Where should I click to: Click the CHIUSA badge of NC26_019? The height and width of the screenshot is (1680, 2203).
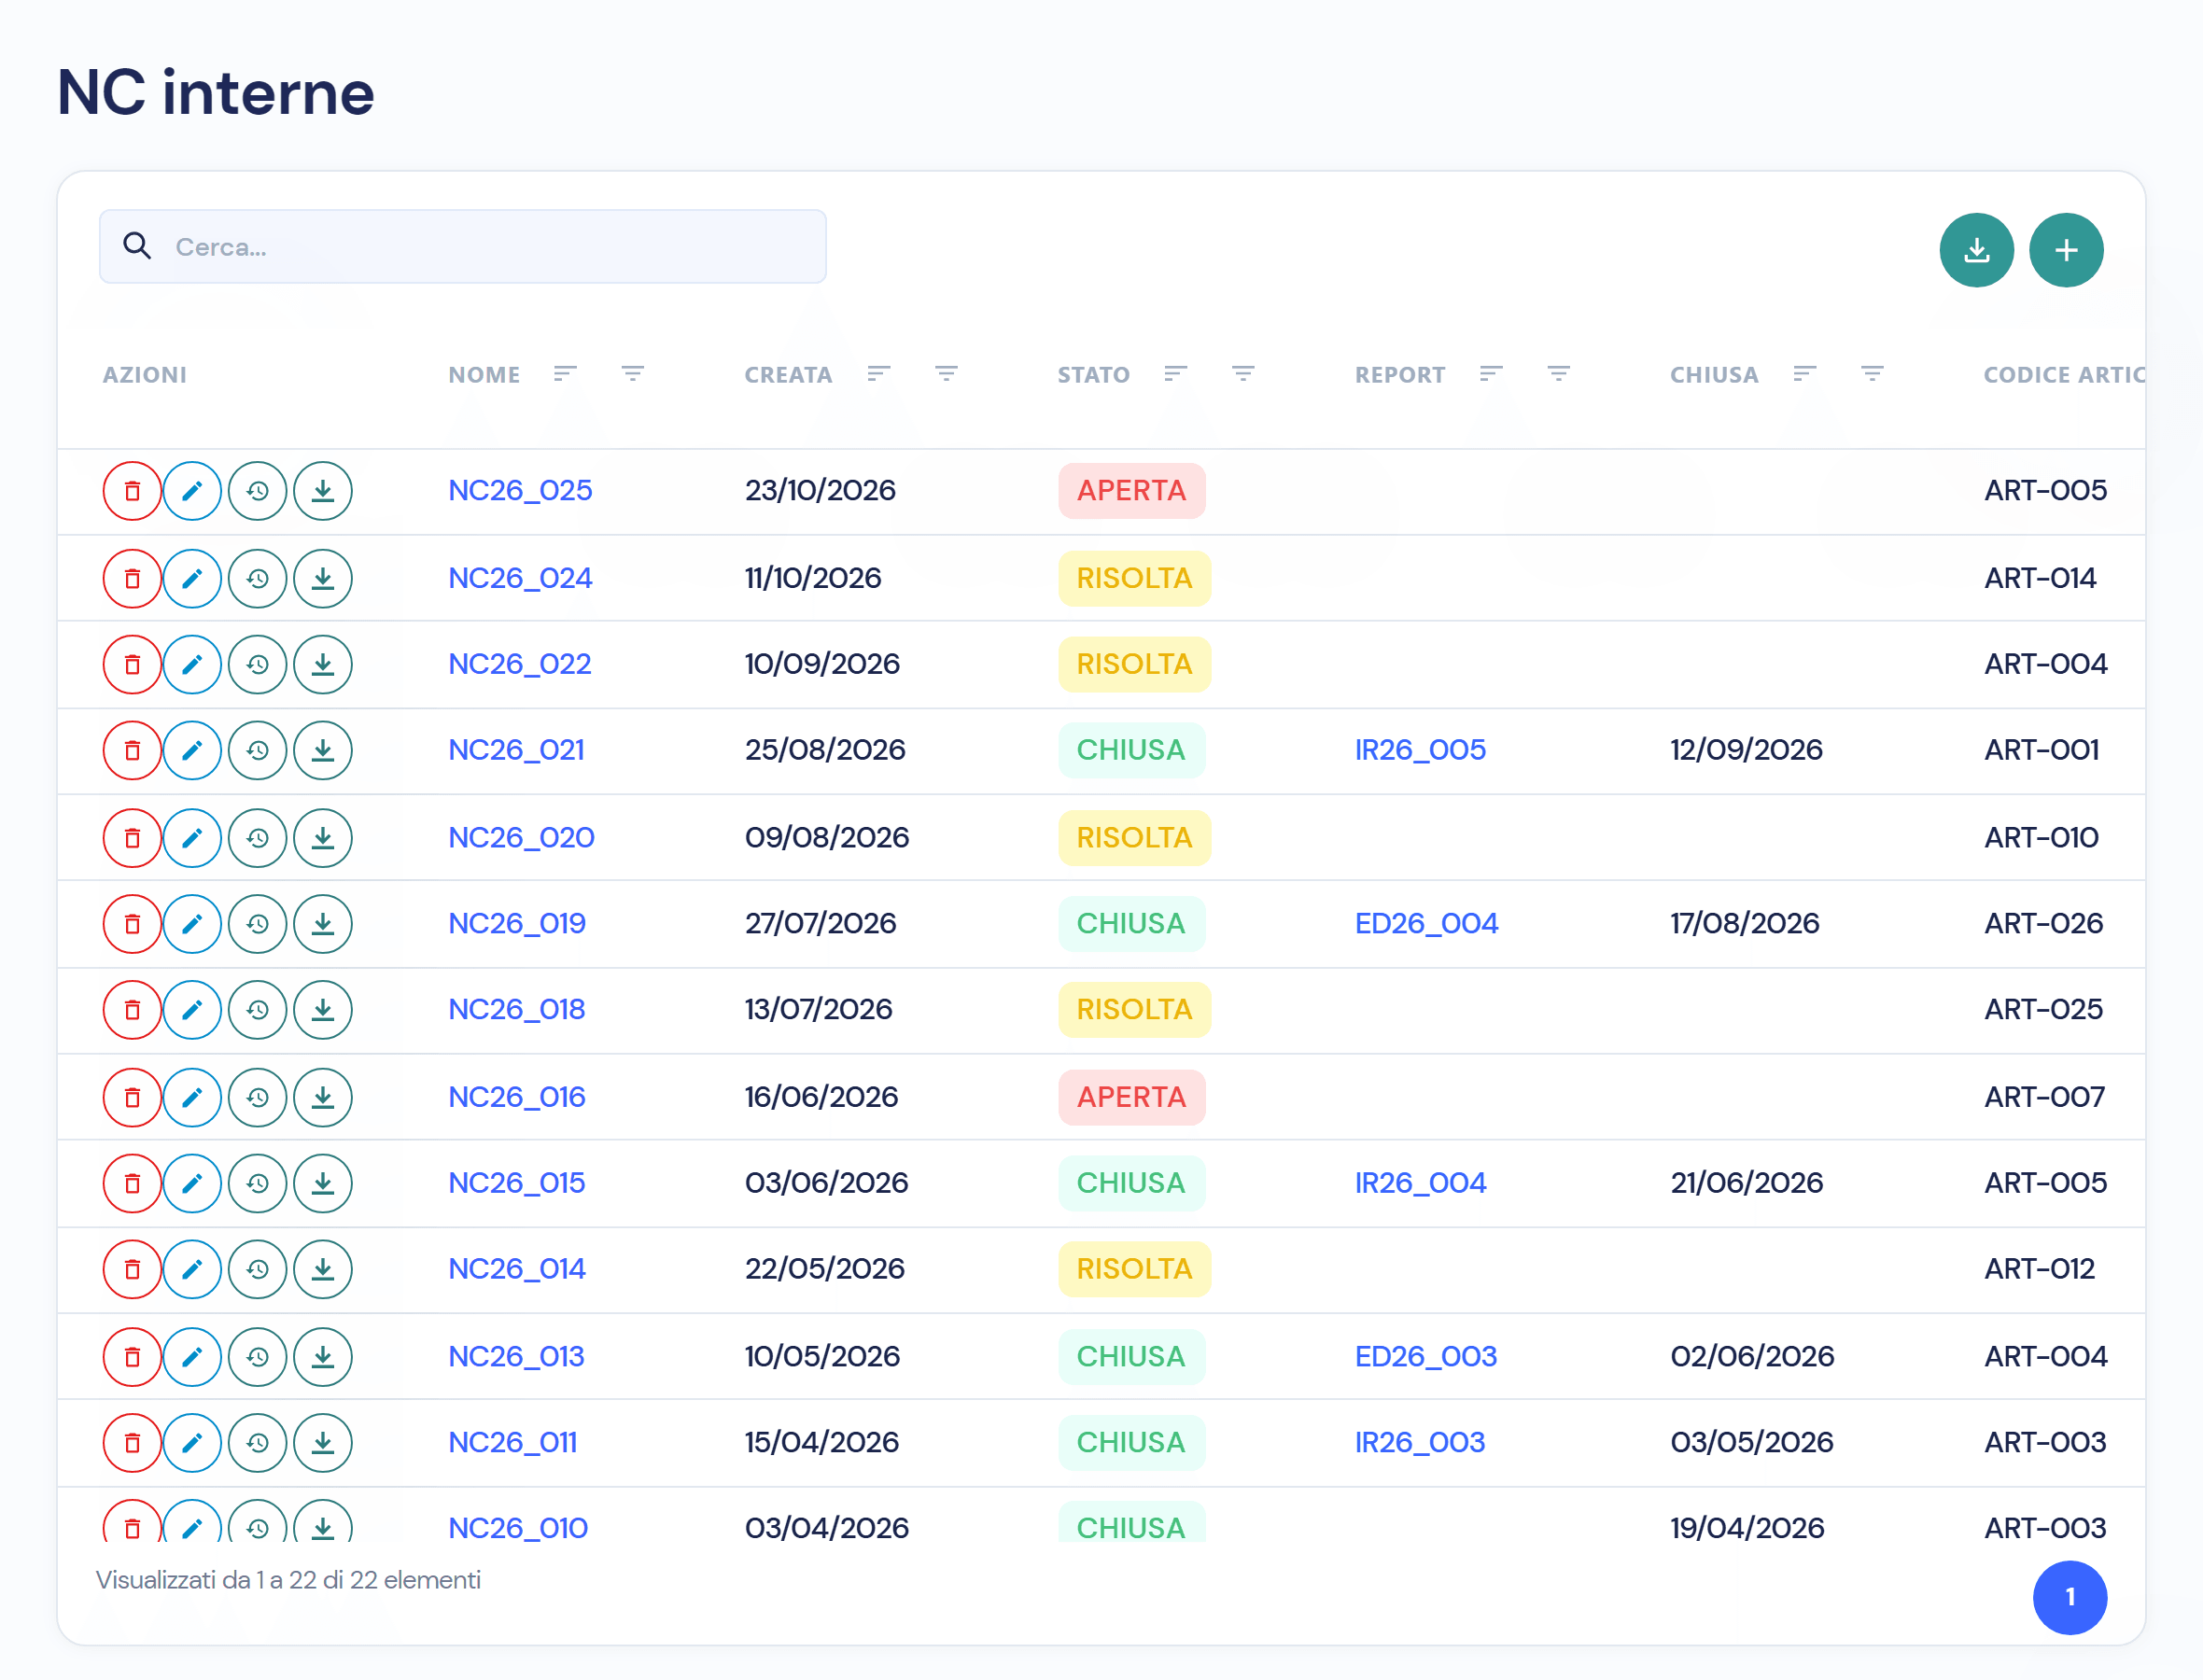tap(1132, 924)
